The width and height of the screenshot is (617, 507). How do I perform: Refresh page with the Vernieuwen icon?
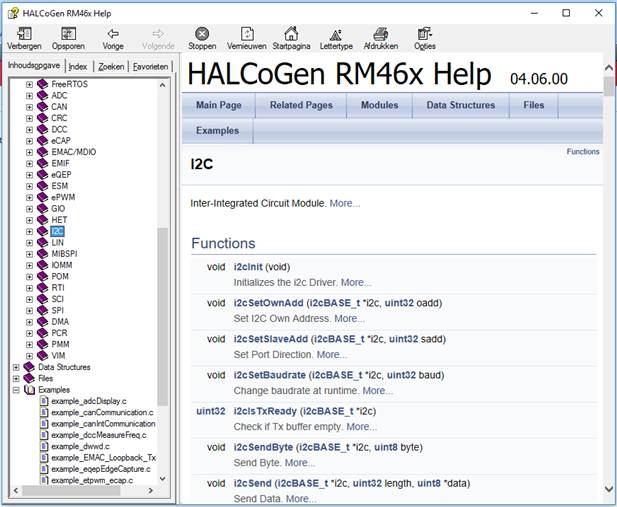(x=247, y=34)
